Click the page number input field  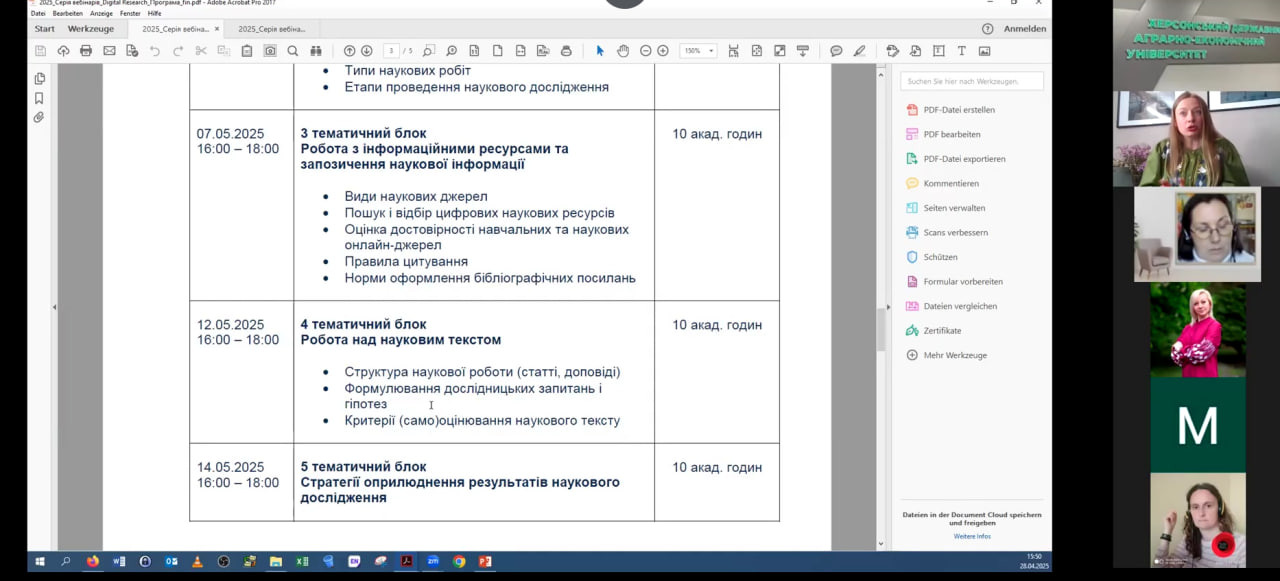point(392,51)
